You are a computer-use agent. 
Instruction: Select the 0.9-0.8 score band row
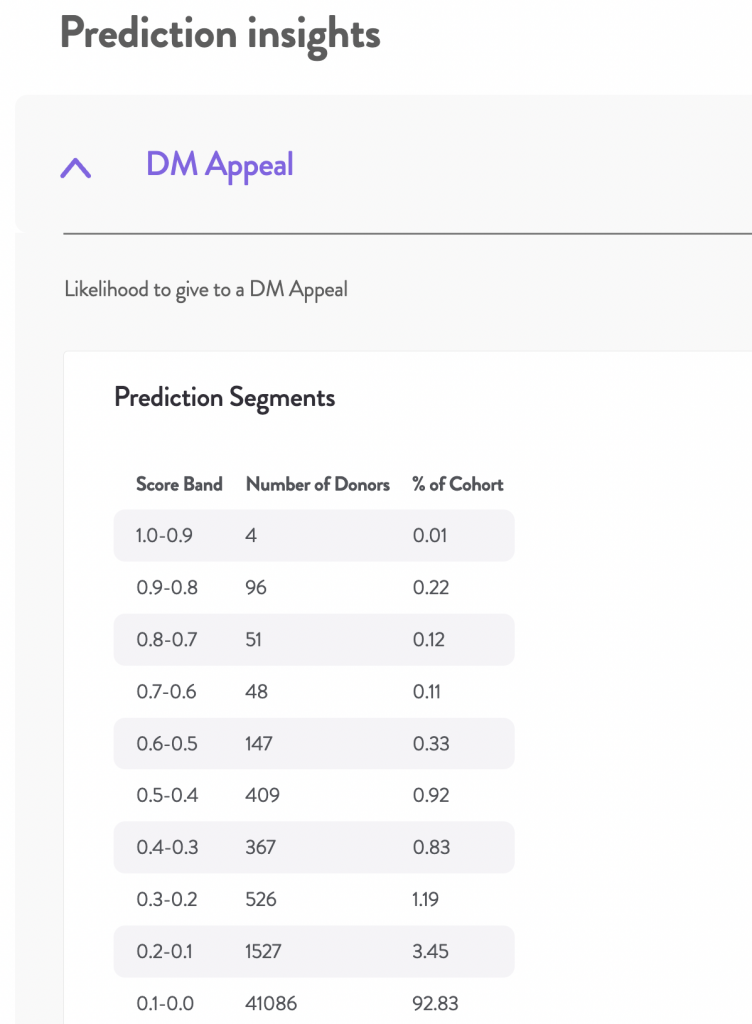pyautogui.click(x=314, y=587)
